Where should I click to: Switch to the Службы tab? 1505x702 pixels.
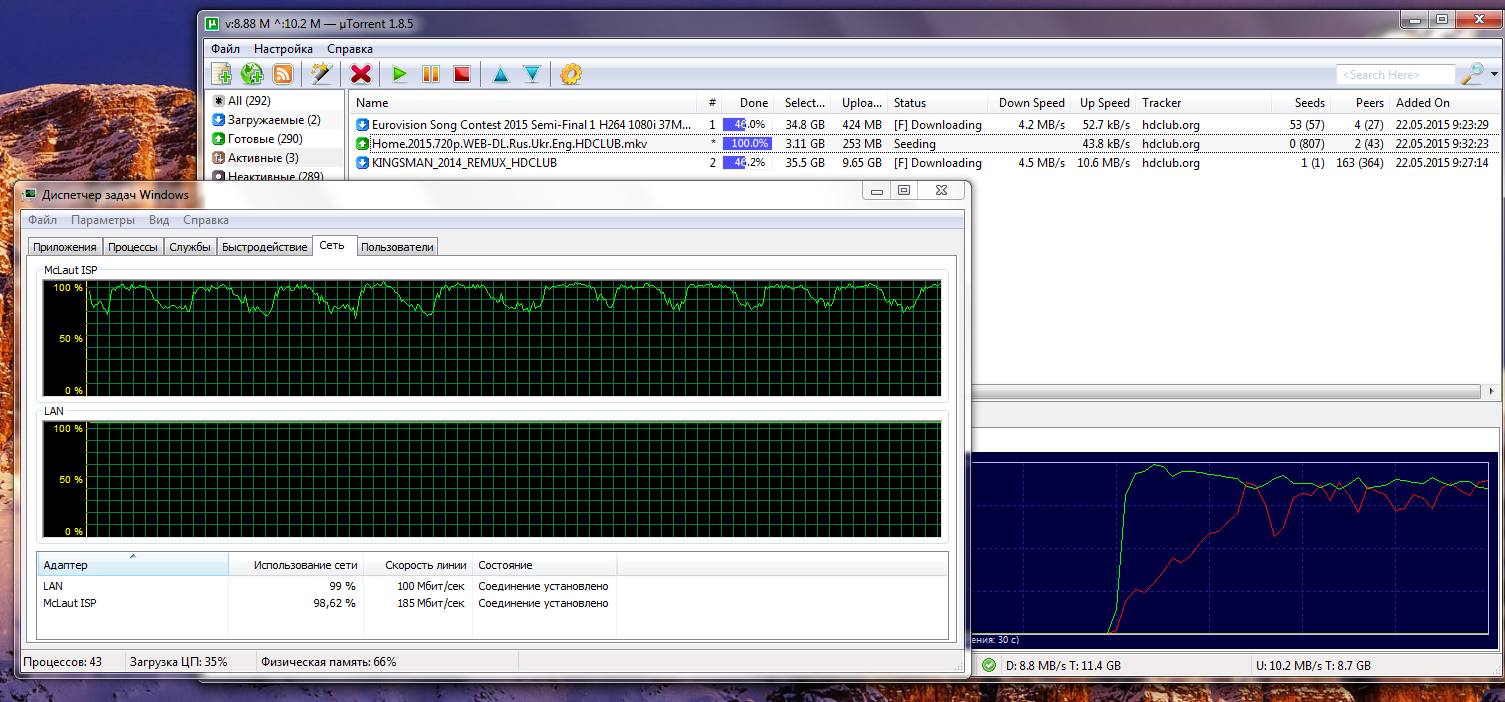point(190,247)
